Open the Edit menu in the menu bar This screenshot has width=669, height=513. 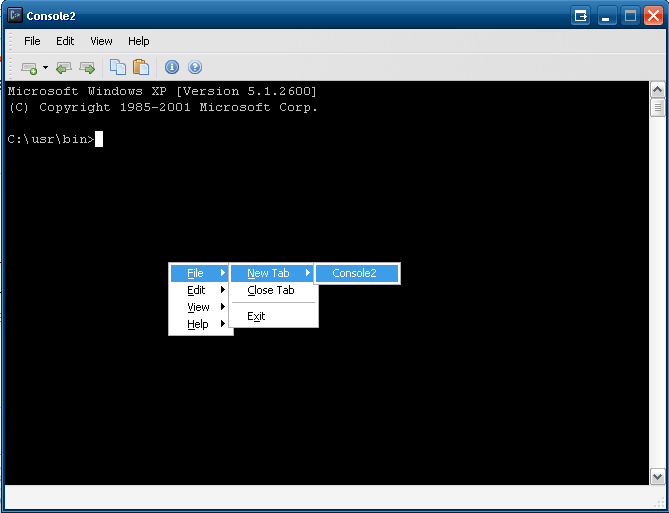click(65, 41)
